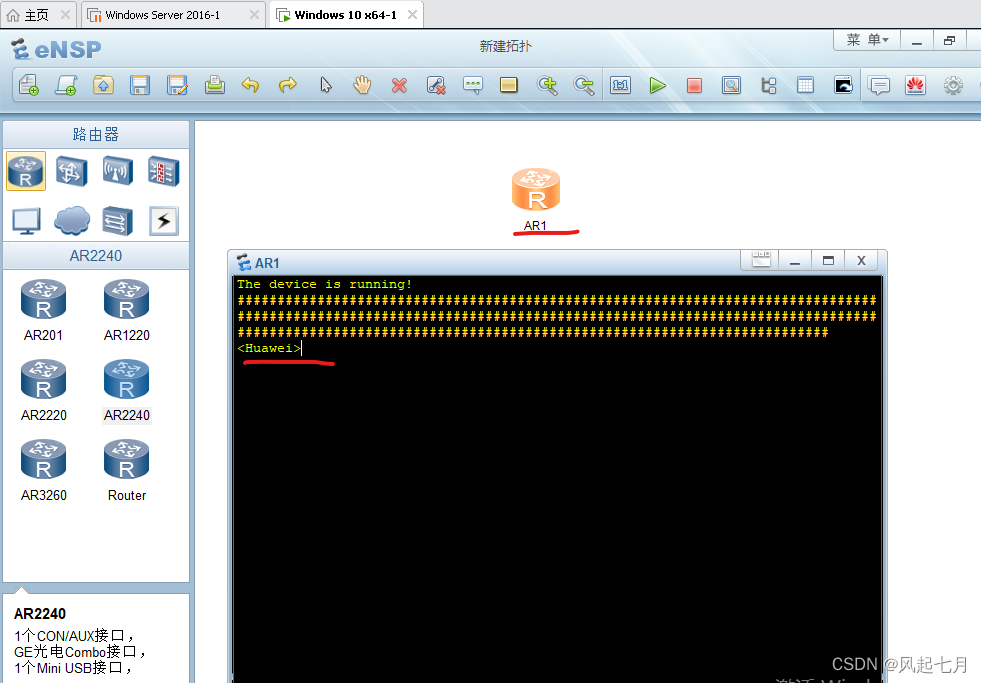Click the new test case toolbar icon
Image resolution: width=981 pixels, height=683 pixels.
tap(66, 85)
